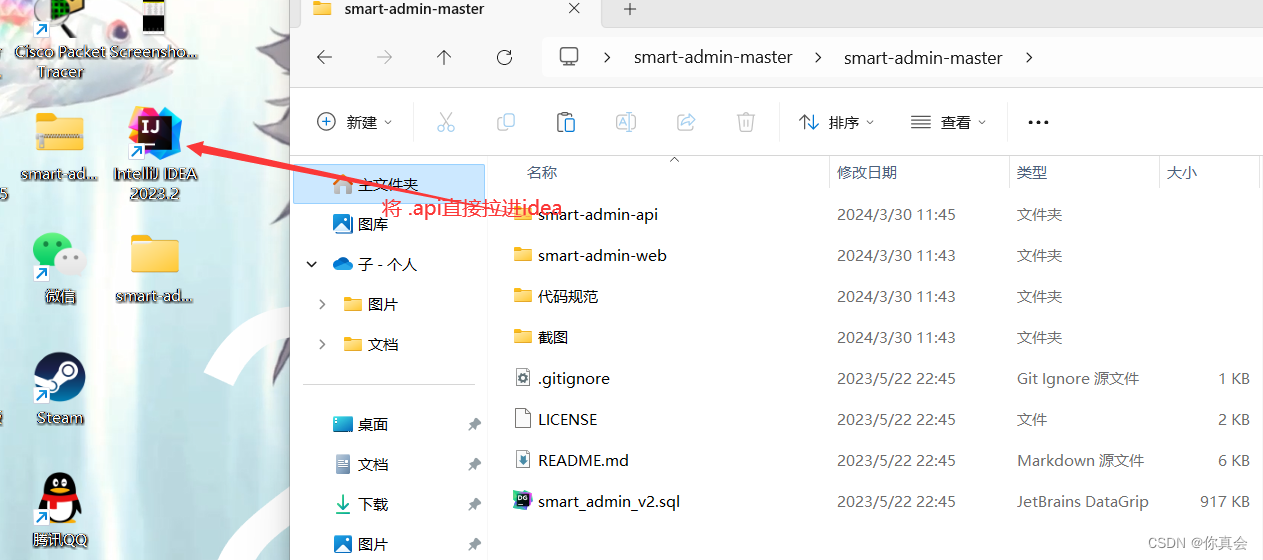Image resolution: width=1263 pixels, height=560 pixels.
Task: Open a new Explorer tab with plus
Action: [630, 9]
